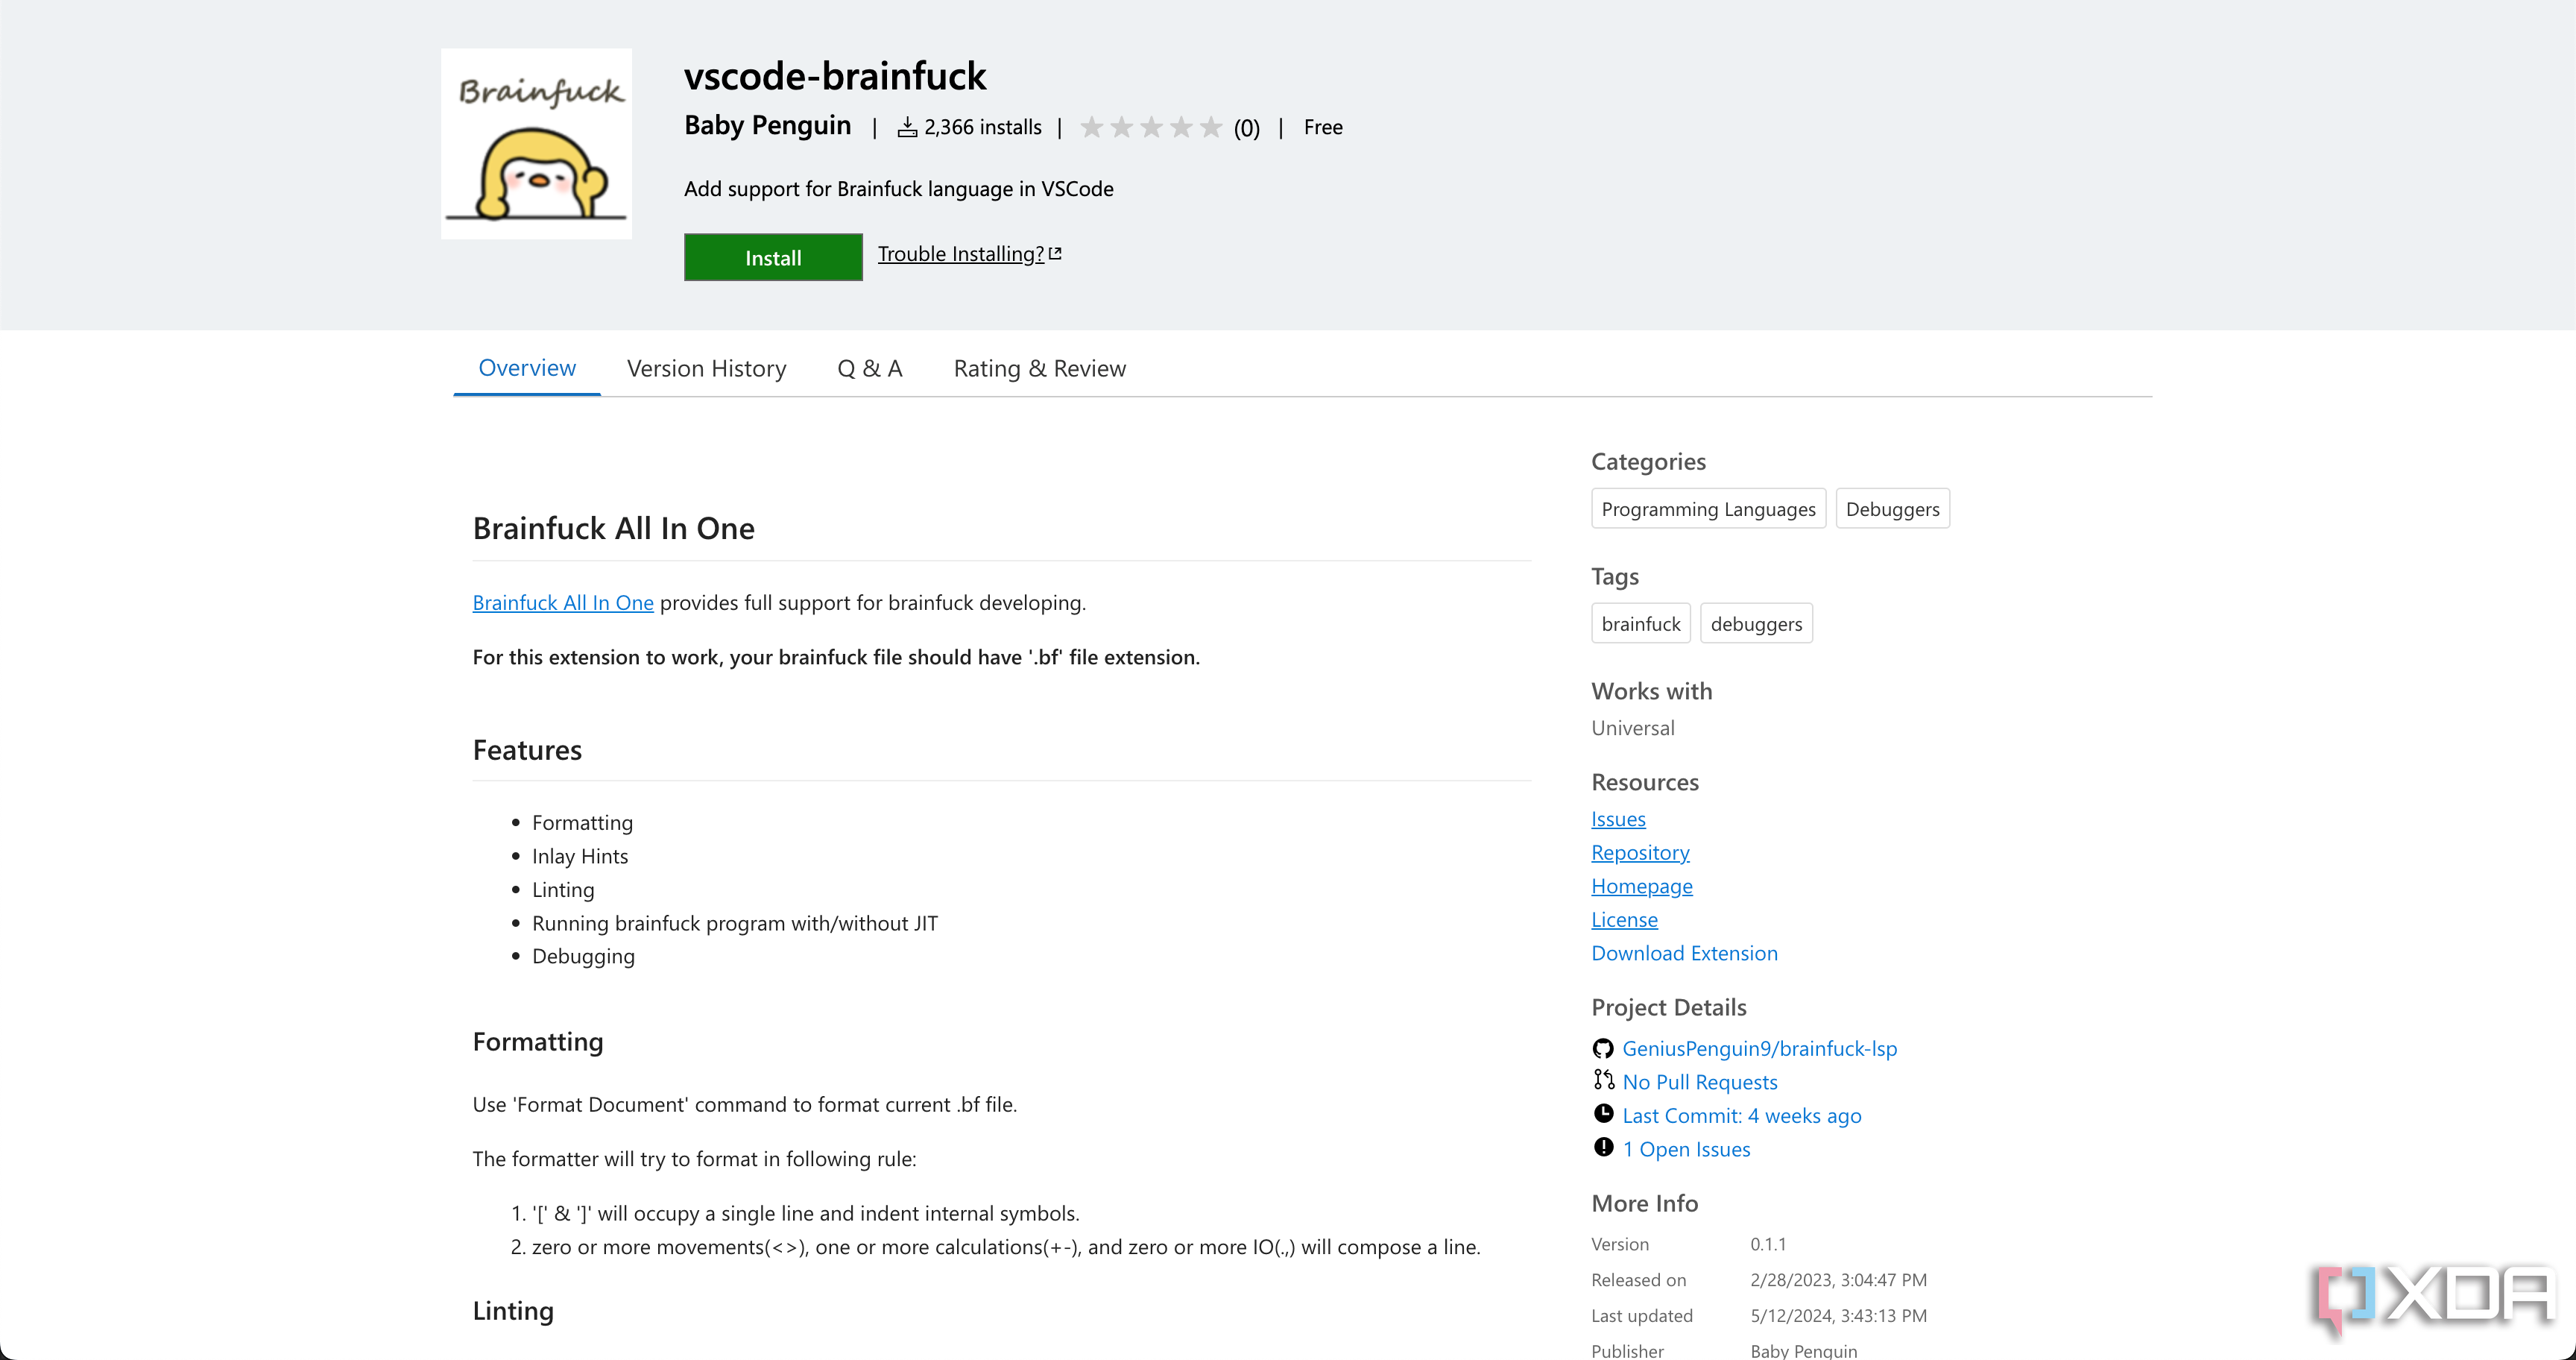Click the brainfuck tag filter
The image size is (2576, 1360).
[1639, 622]
